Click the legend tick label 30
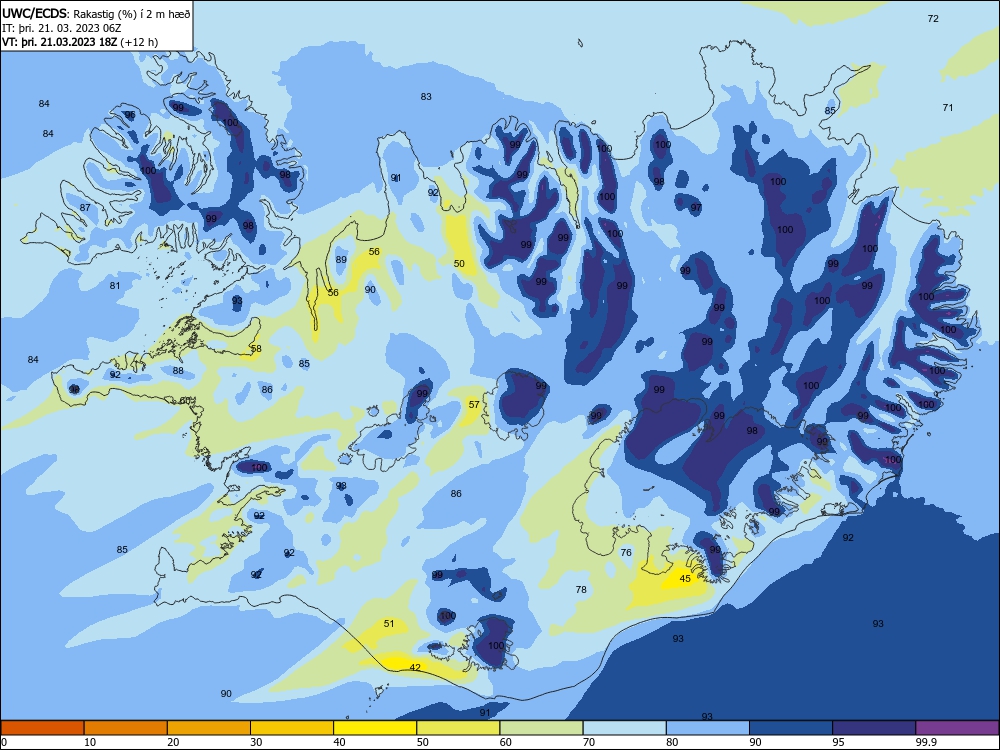Screen dimensions: 1000x750 (256, 742)
